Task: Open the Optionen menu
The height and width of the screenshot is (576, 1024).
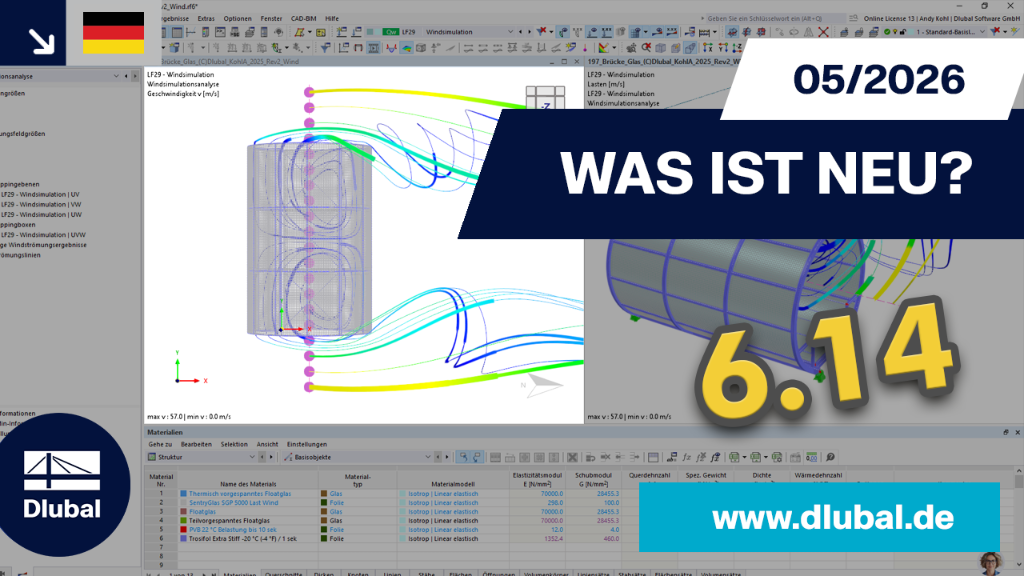Action: pyautogui.click(x=237, y=19)
